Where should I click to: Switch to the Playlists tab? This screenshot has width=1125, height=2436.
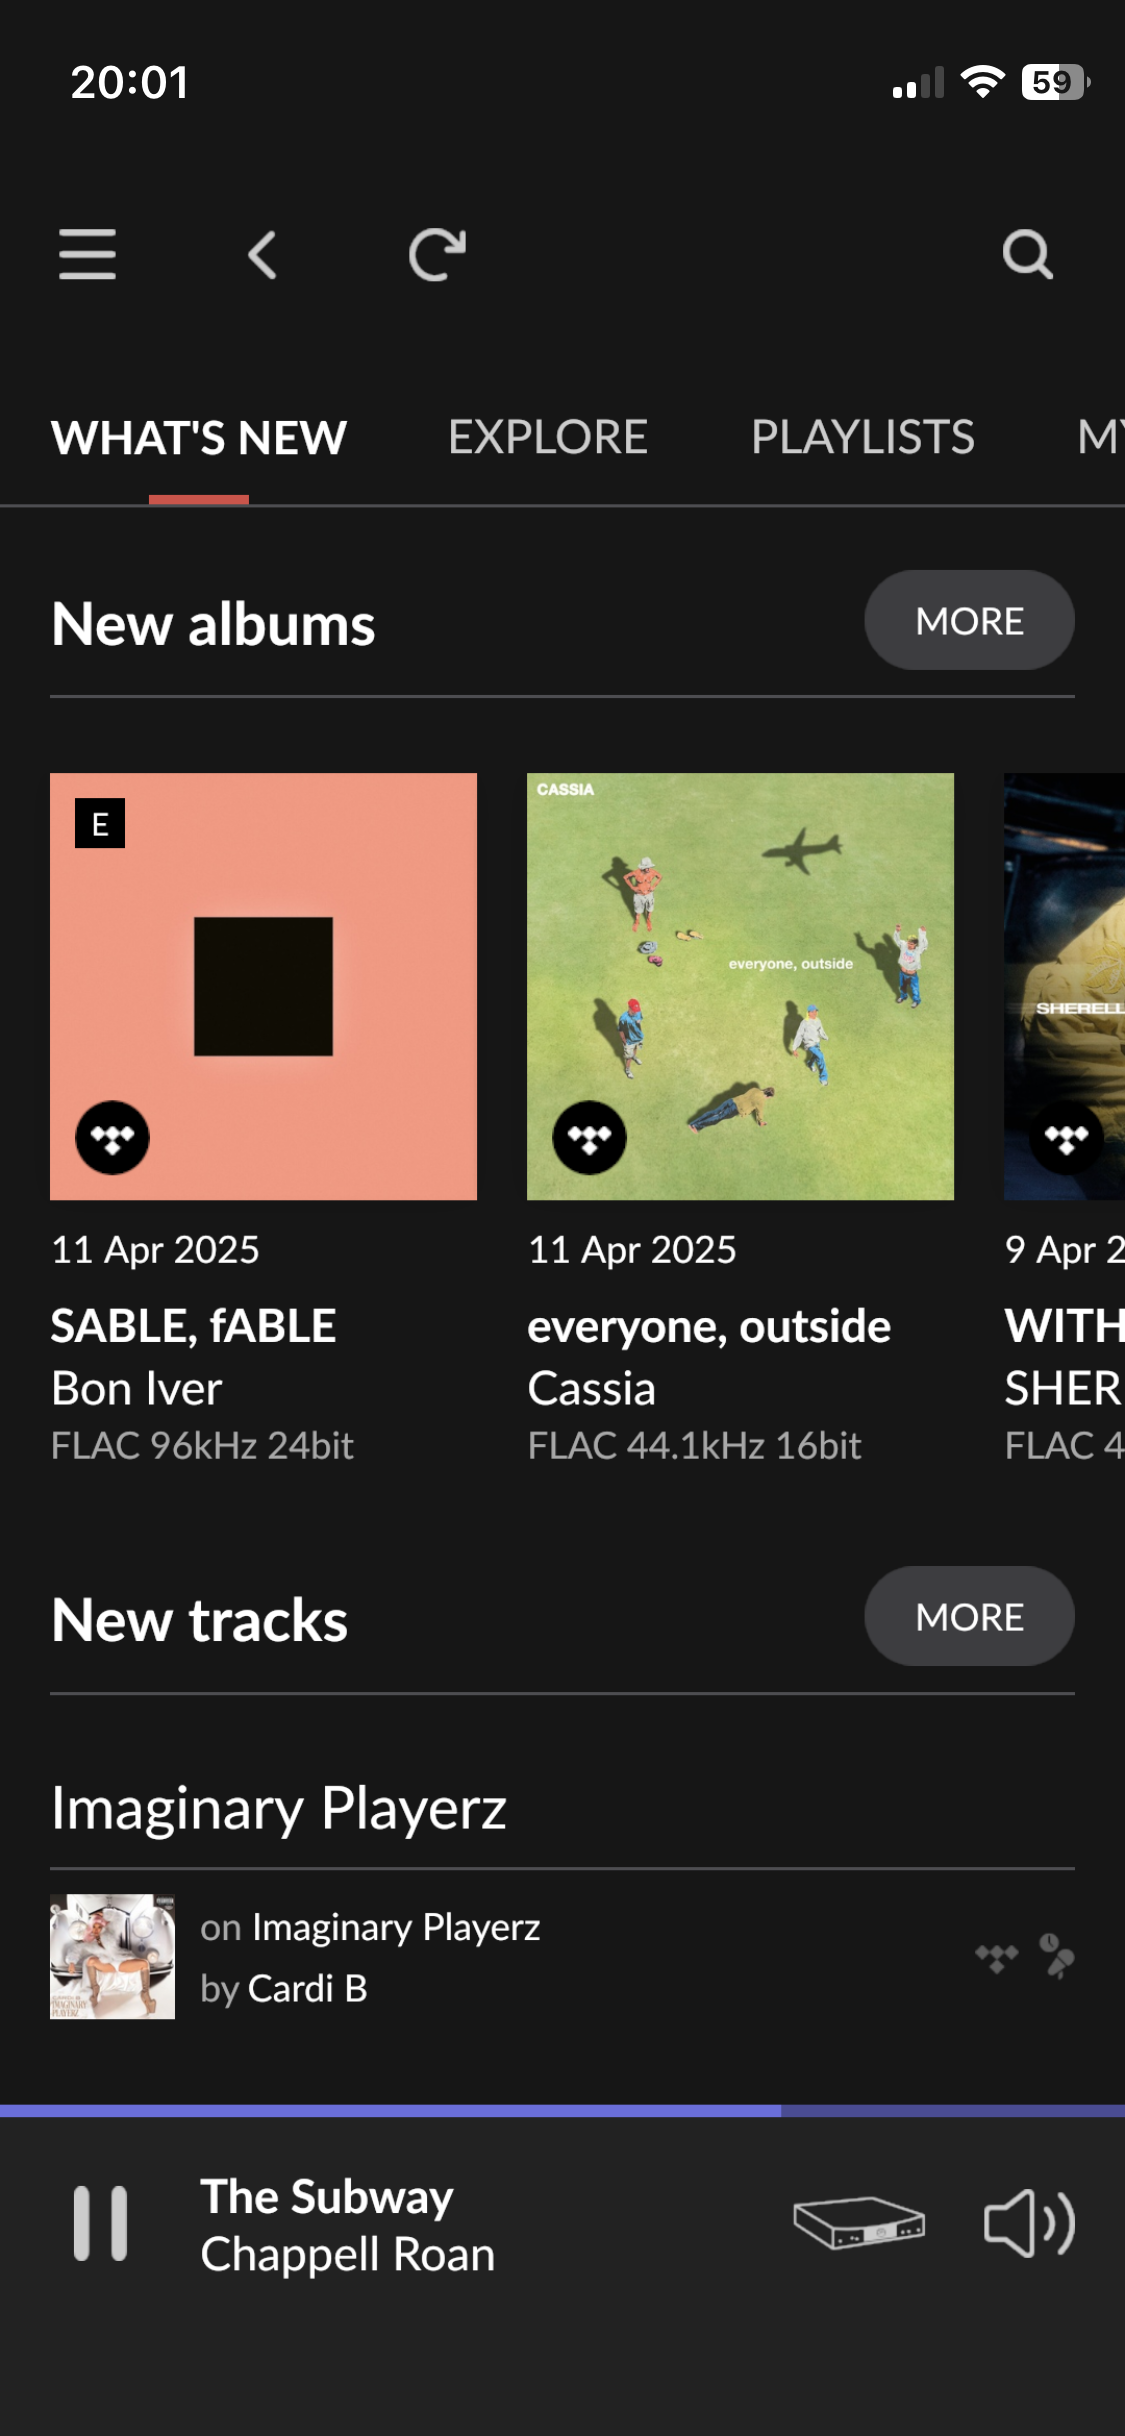coord(862,438)
